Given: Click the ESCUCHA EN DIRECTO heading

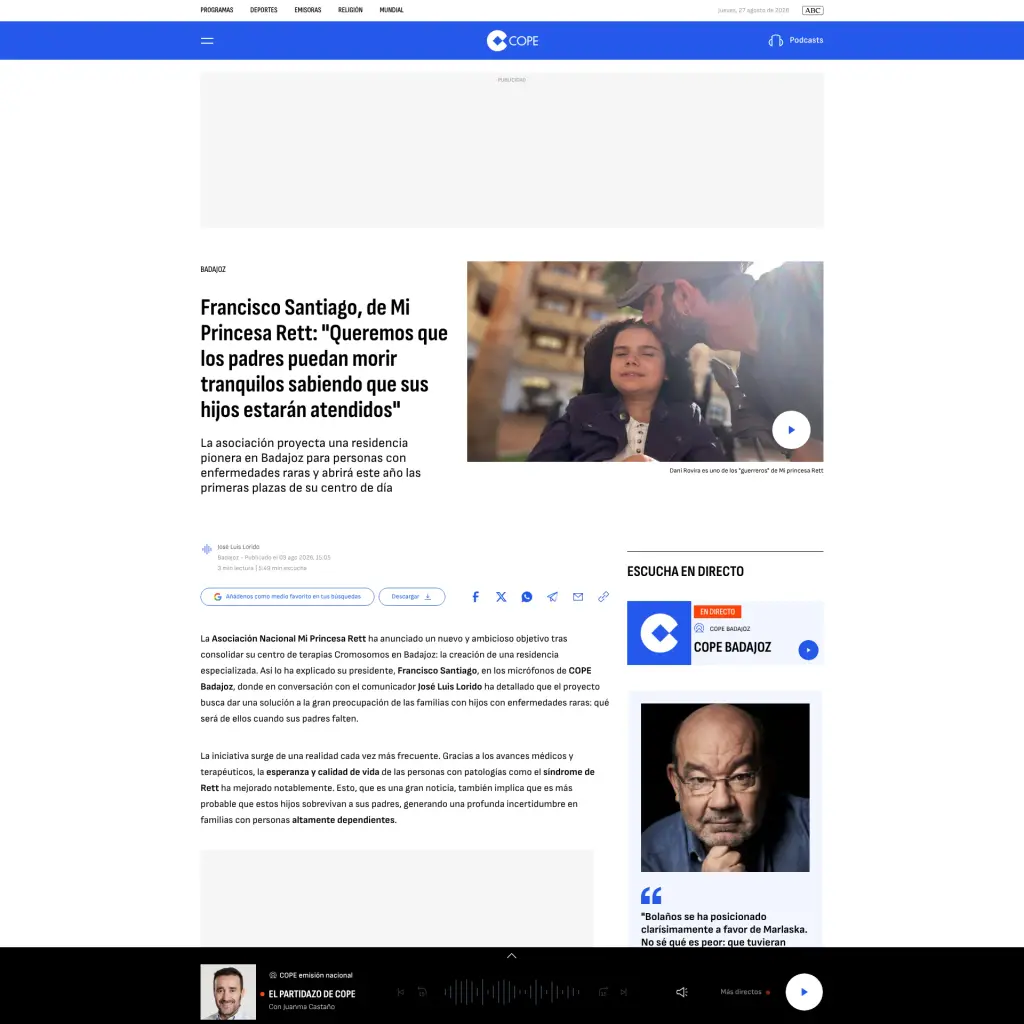Looking at the screenshot, I should (x=685, y=571).
